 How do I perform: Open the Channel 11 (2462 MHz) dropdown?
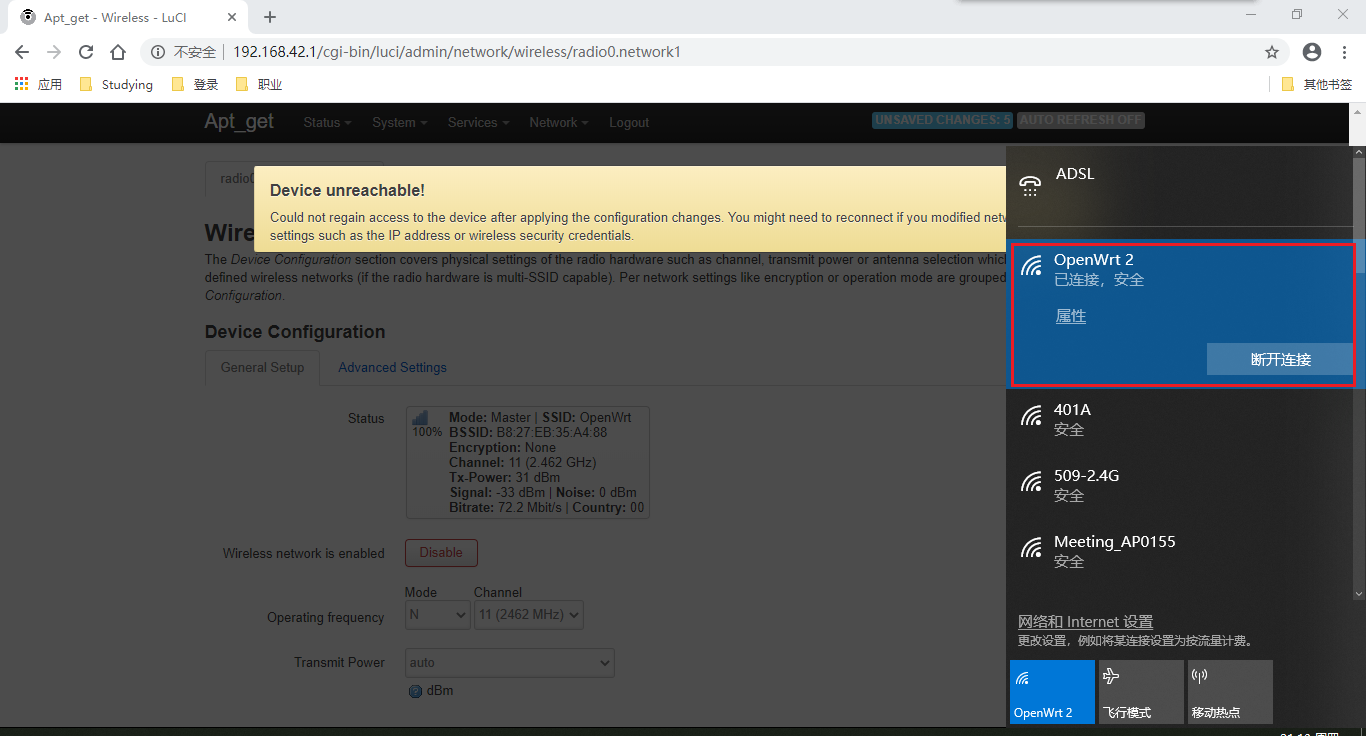coord(528,614)
